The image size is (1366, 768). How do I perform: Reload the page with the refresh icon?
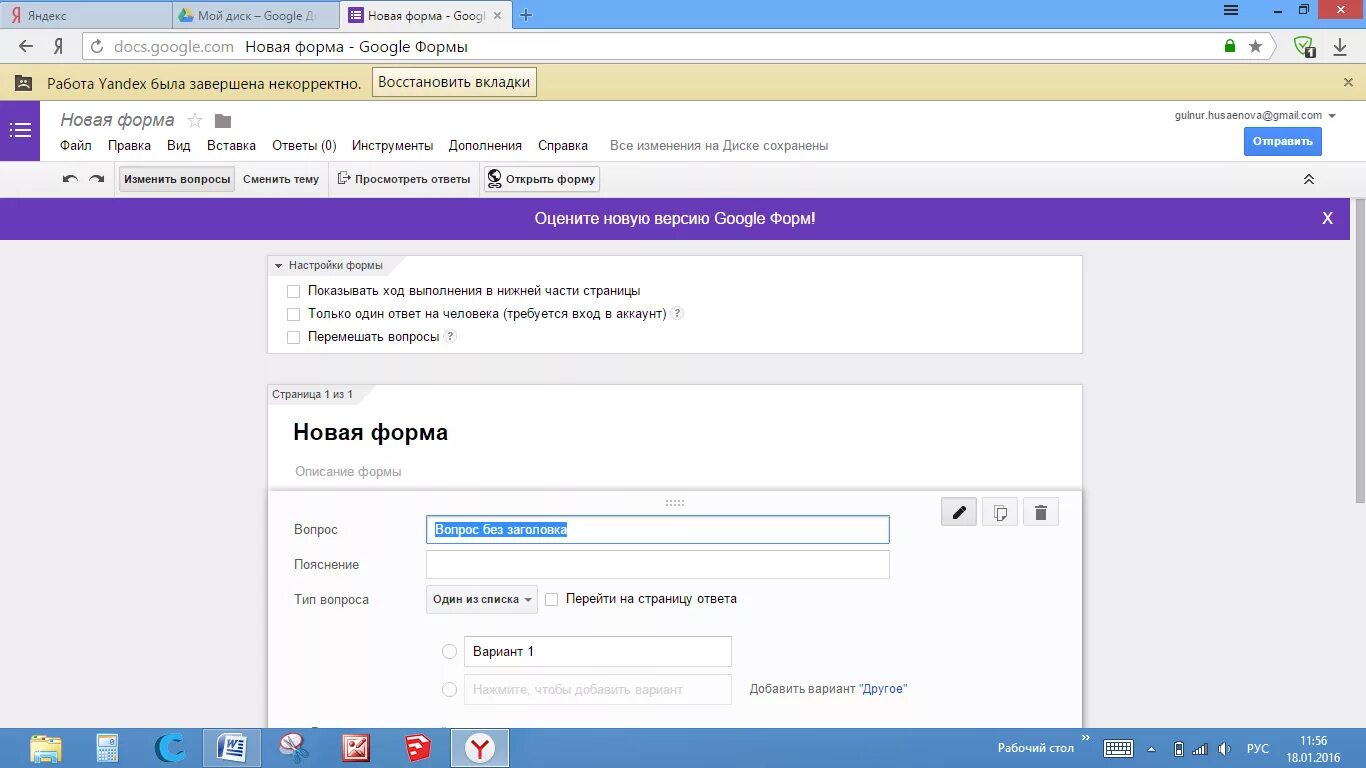97,46
